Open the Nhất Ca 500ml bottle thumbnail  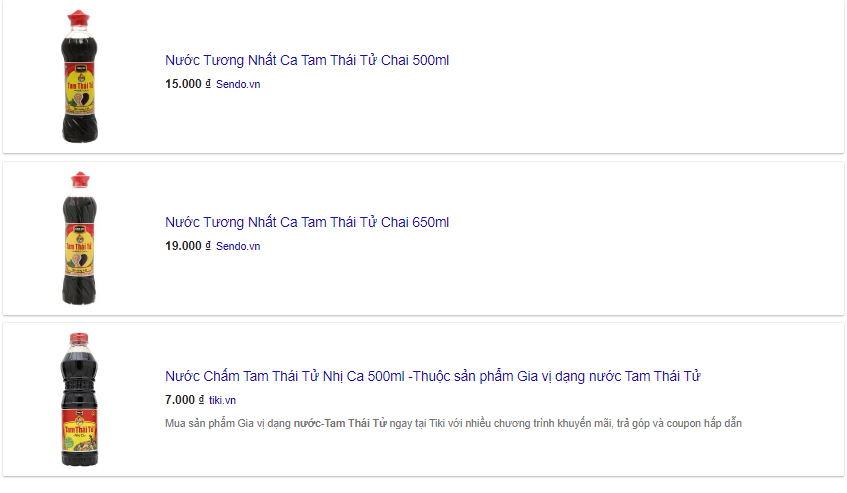[79, 76]
